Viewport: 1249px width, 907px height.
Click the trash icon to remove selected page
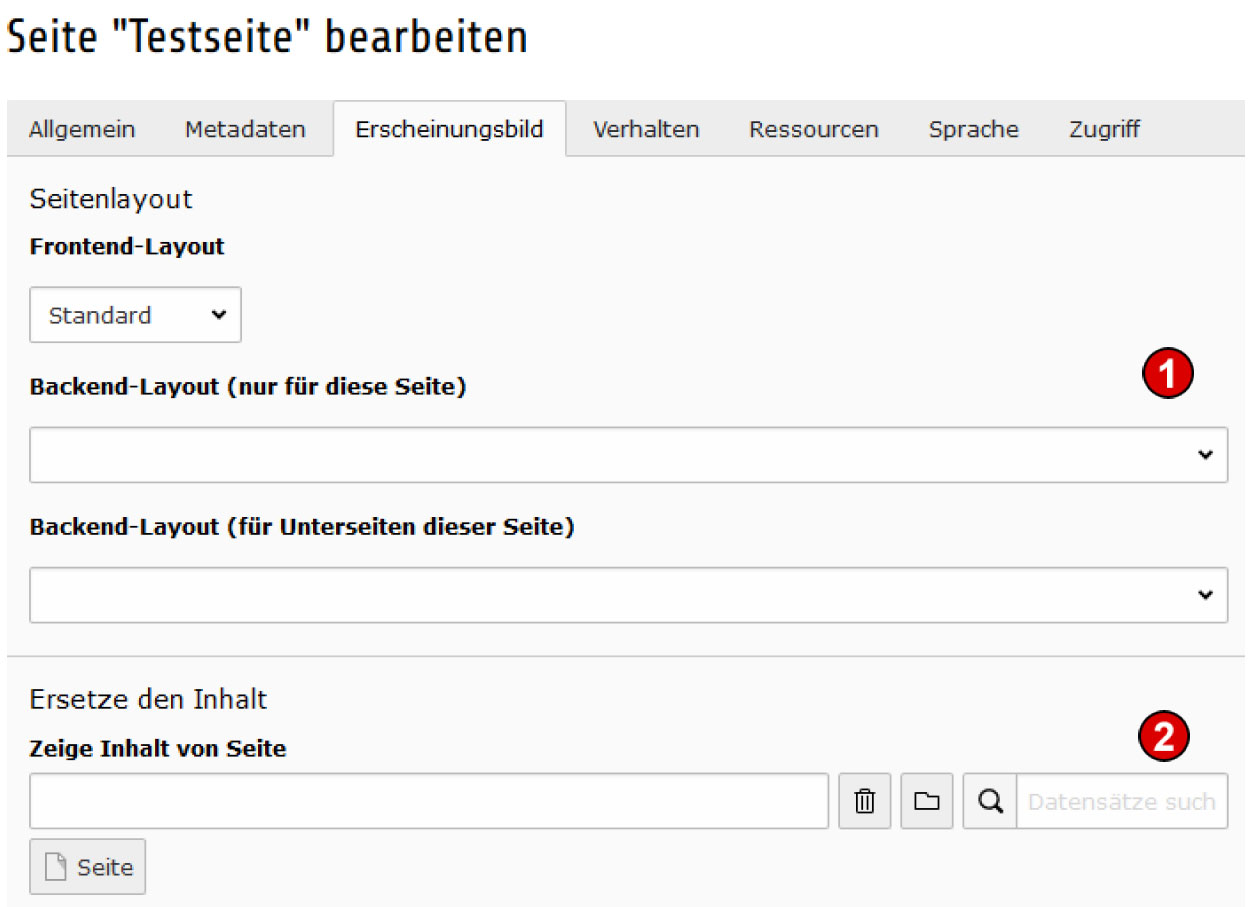click(x=865, y=801)
